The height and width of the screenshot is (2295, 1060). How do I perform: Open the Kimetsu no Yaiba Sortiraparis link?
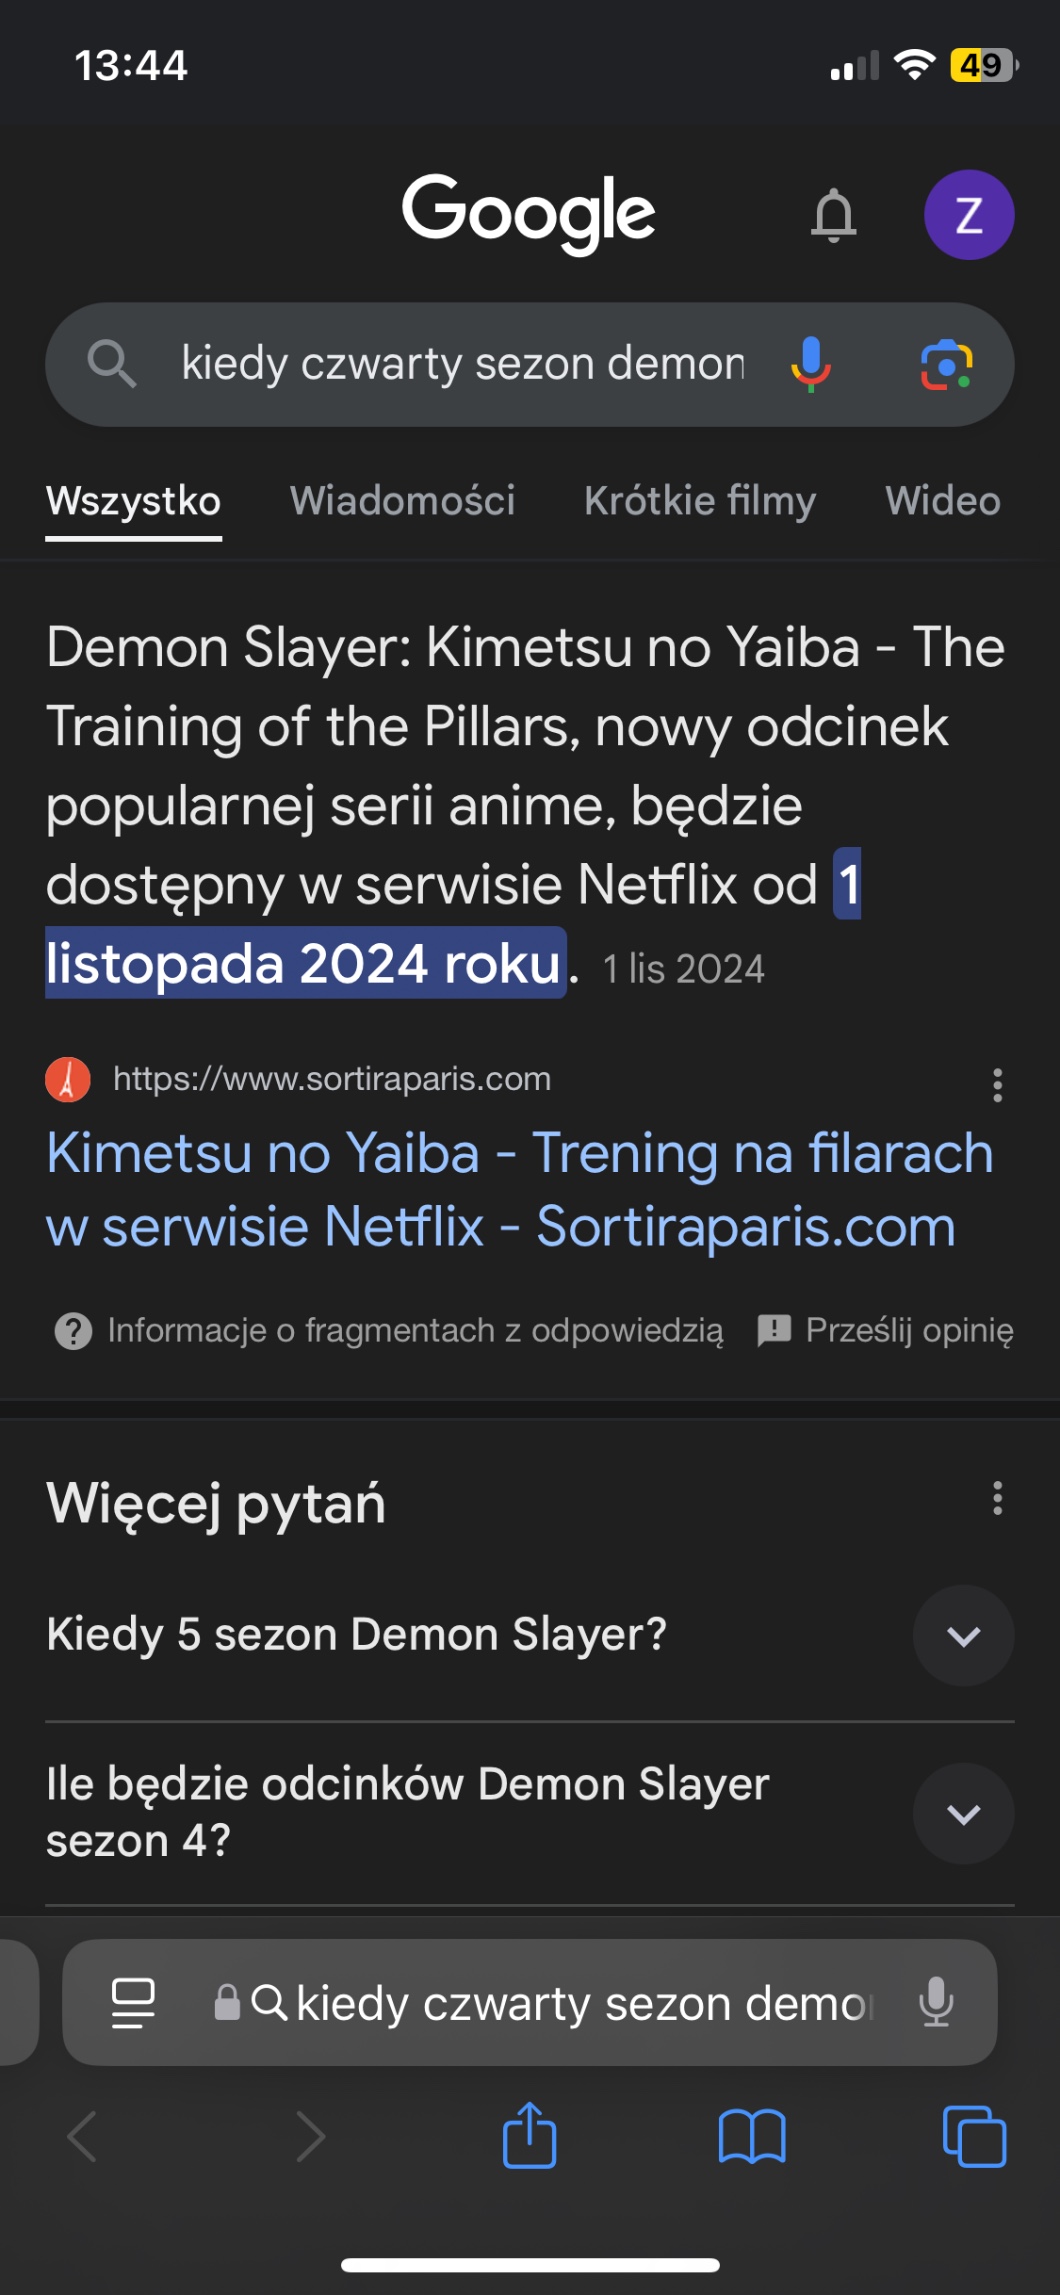coord(519,1189)
